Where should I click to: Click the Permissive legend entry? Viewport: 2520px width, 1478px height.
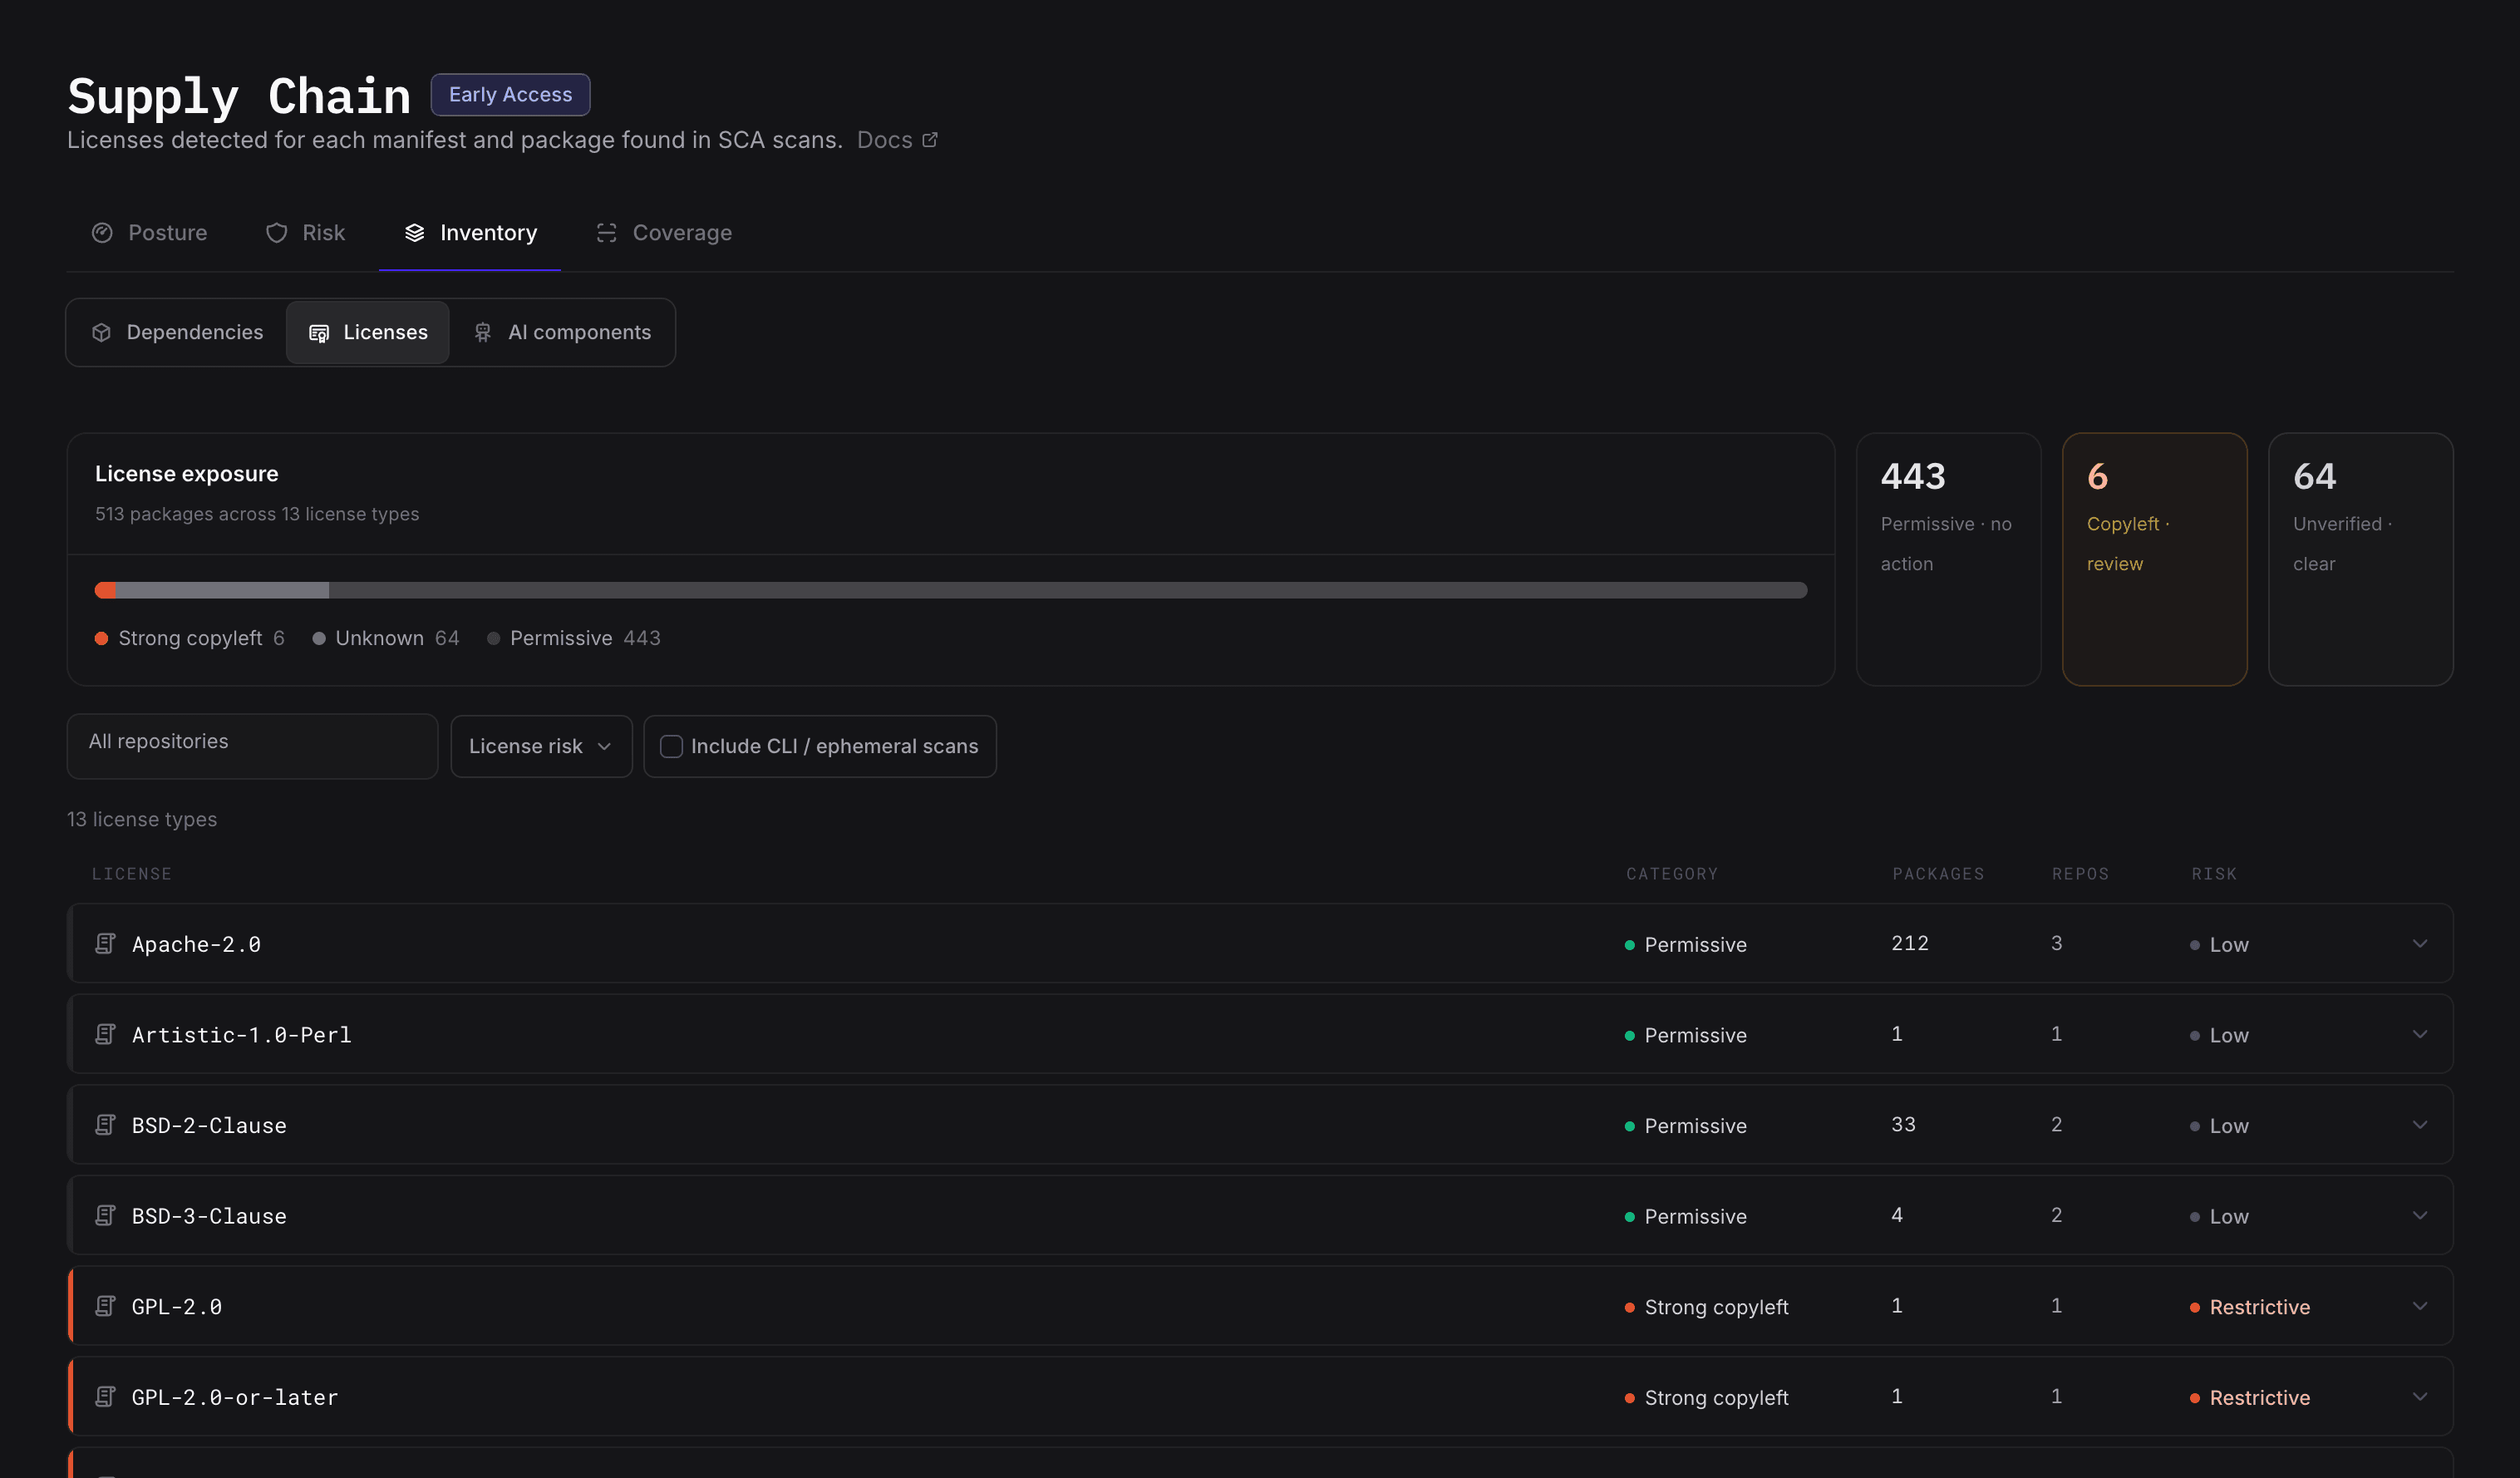(x=574, y=638)
